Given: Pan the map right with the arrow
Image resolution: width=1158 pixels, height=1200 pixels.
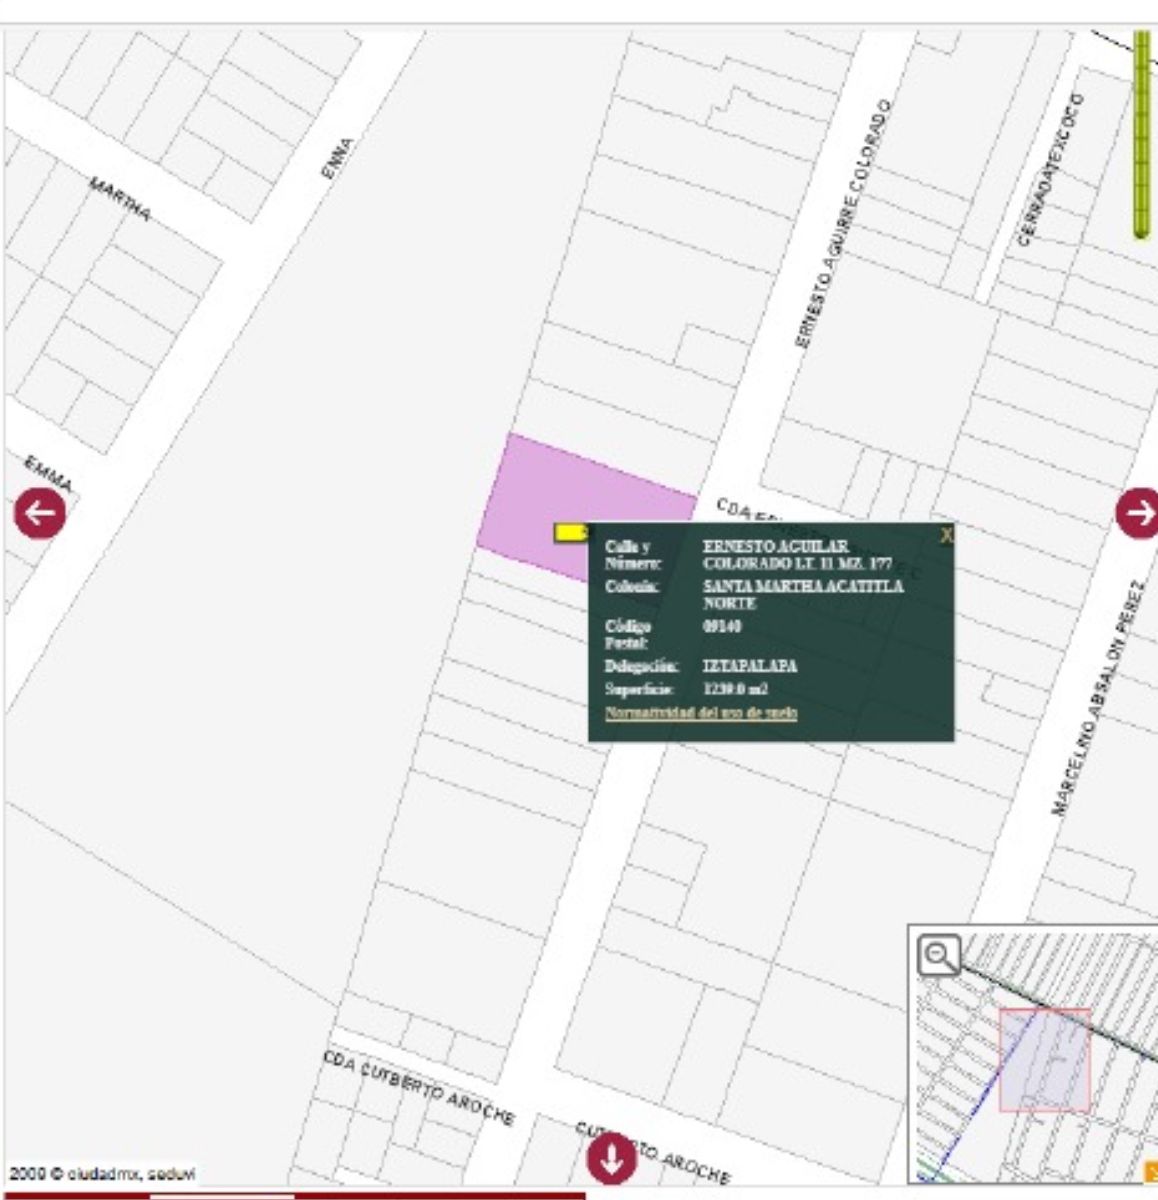Looking at the screenshot, I should [1138, 512].
